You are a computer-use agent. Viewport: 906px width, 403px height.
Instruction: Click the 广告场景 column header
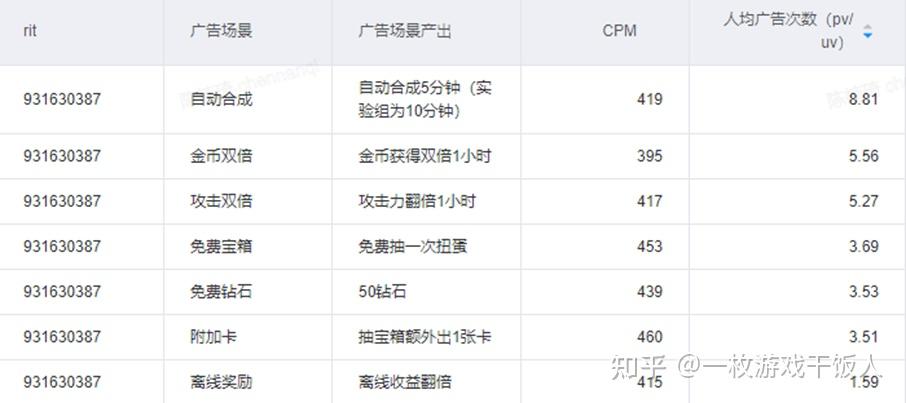pos(221,31)
